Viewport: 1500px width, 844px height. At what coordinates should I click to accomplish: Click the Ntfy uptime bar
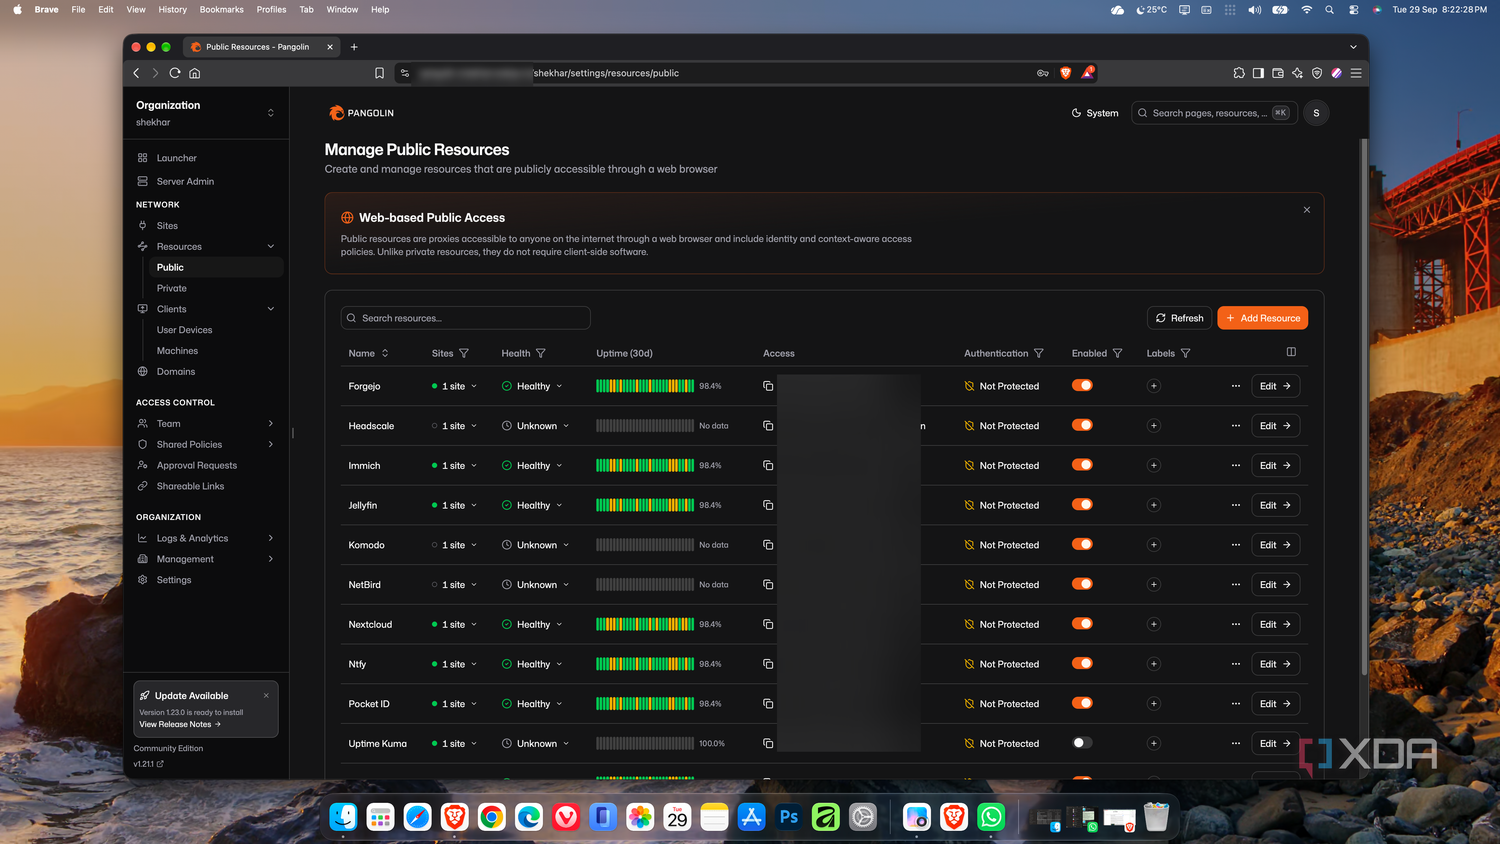[x=645, y=664]
